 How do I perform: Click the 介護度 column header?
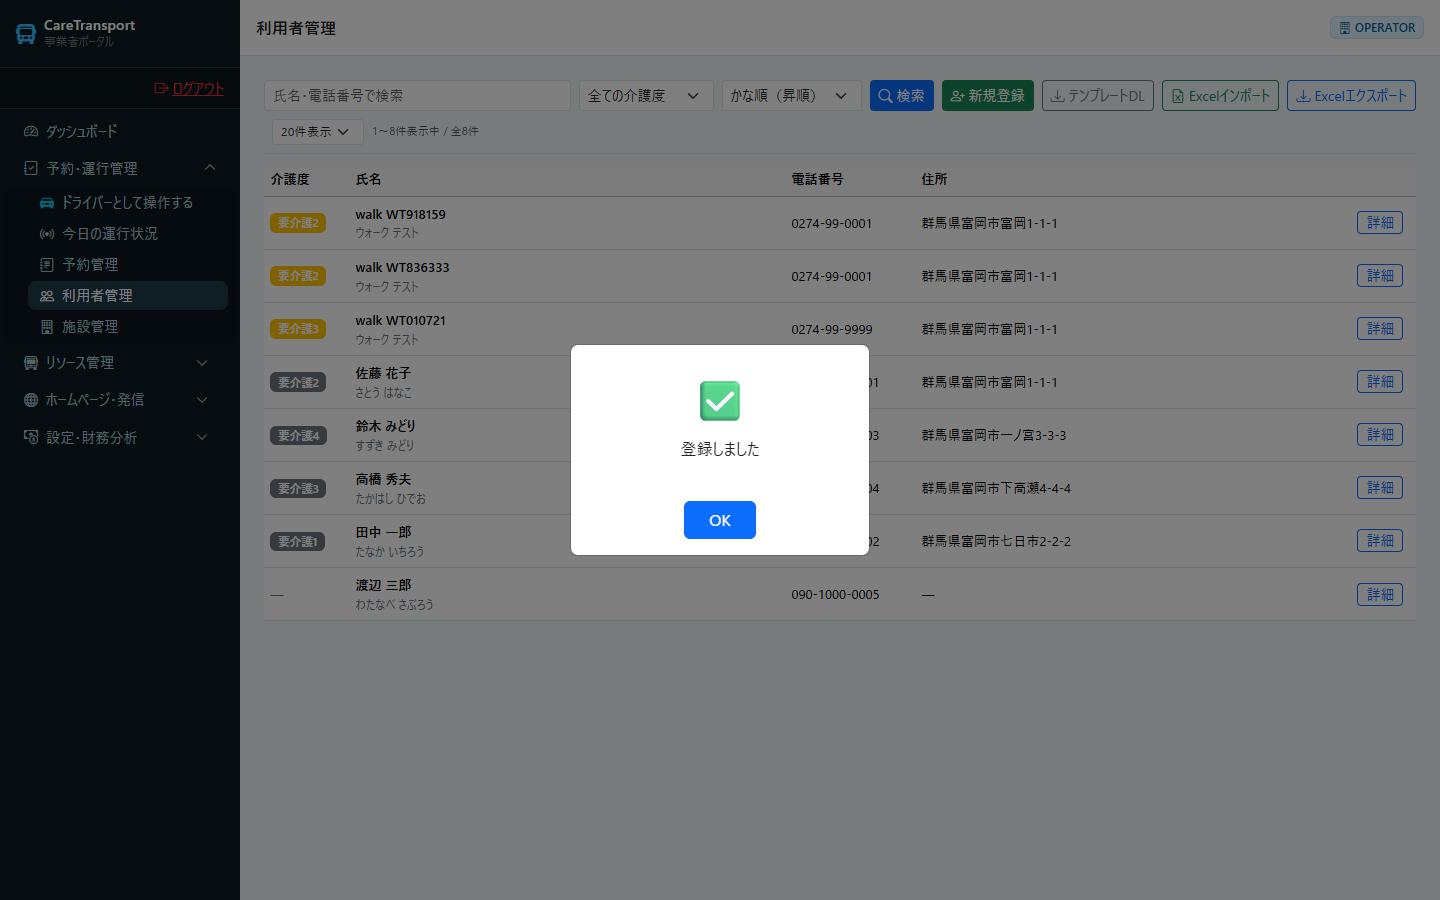pos(290,179)
